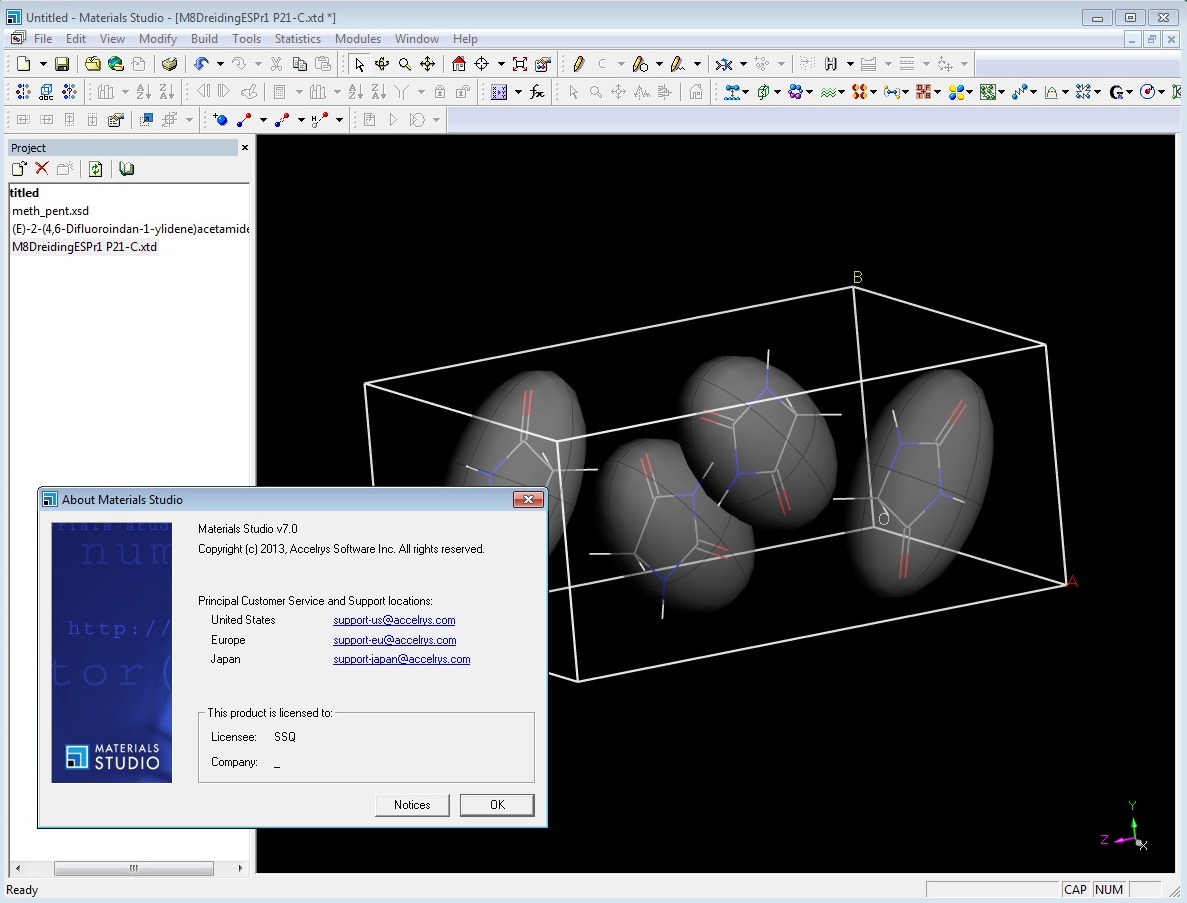This screenshot has height=903, width=1187.
Task: Activate the Selection arrow tool
Action: [x=359, y=64]
